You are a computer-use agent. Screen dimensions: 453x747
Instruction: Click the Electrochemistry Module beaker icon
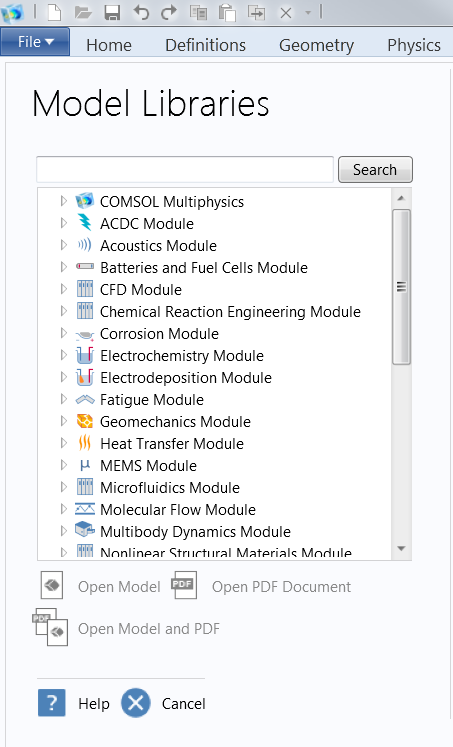coord(85,355)
